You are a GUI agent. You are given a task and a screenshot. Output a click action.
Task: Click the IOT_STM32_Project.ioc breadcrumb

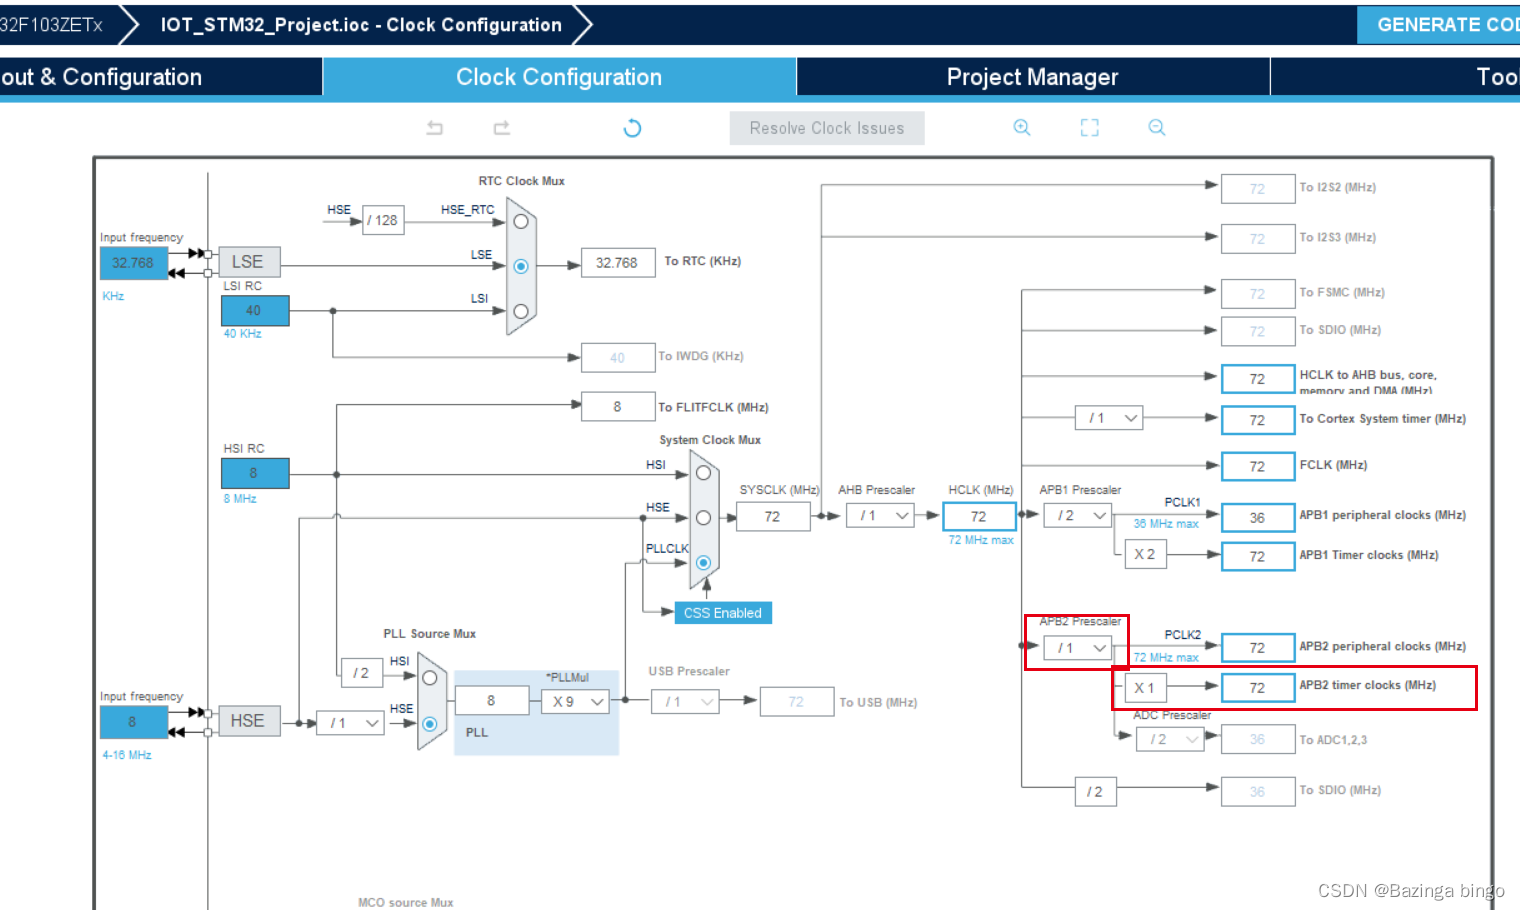[x=361, y=25]
